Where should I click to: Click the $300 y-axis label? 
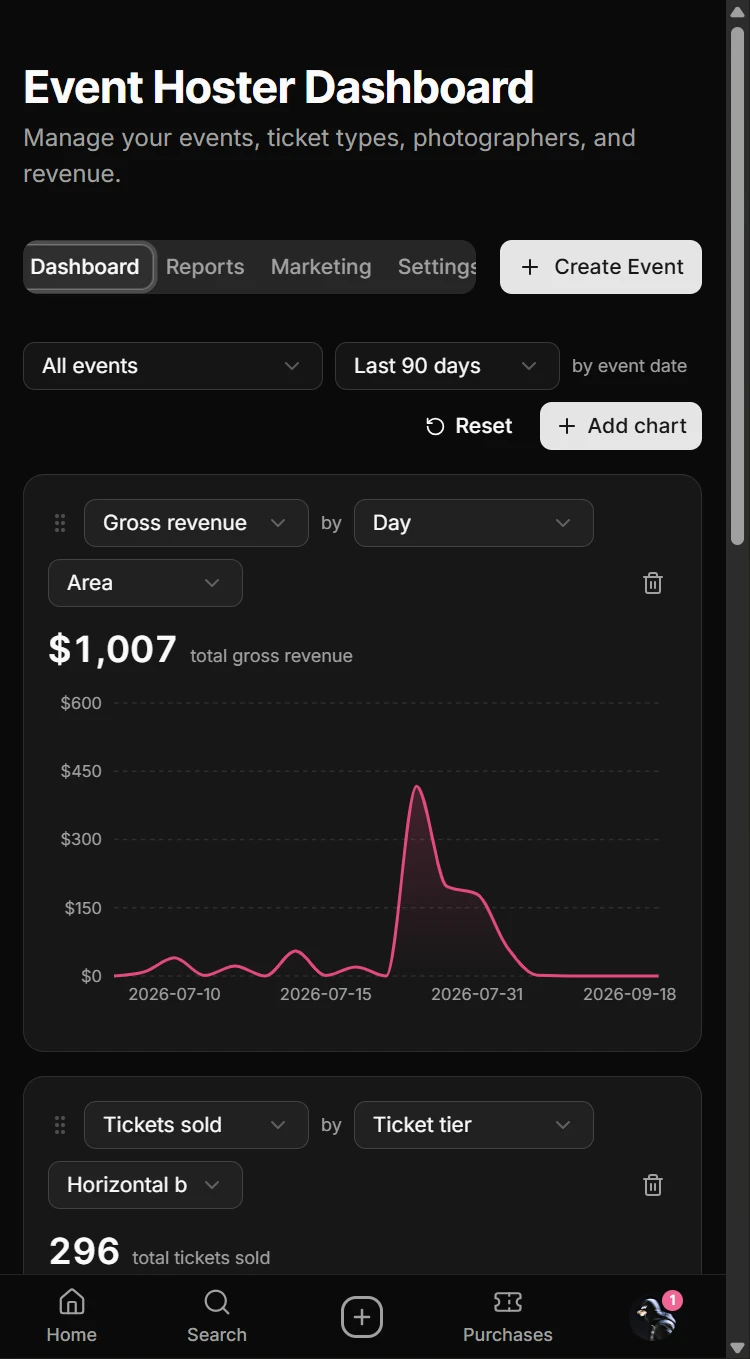pyautogui.click(x=81, y=839)
